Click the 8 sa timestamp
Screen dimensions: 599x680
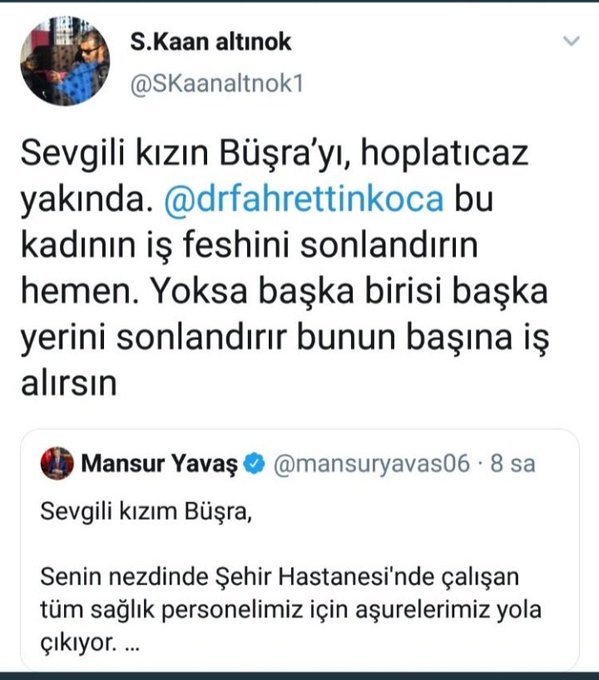click(x=513, y=463)
